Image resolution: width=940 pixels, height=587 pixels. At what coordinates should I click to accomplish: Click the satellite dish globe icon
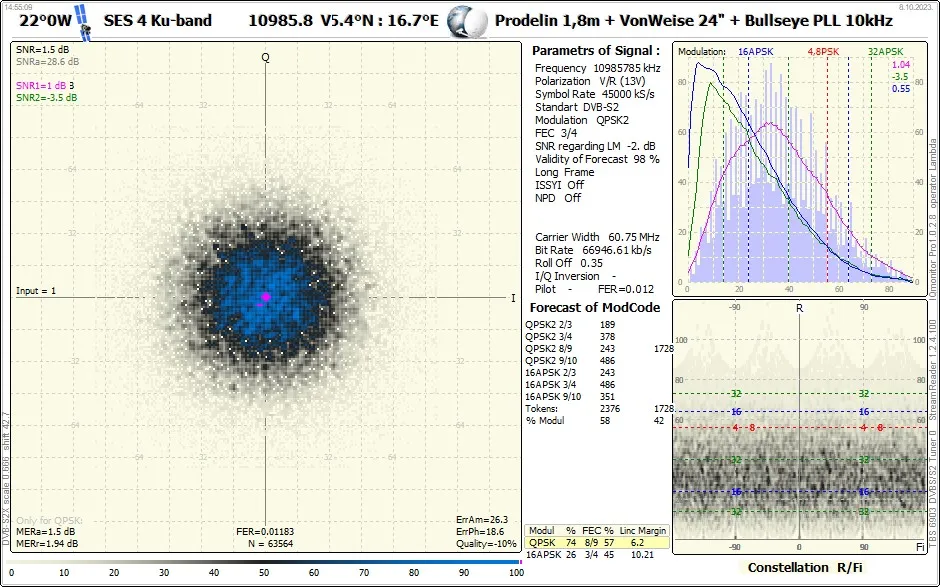[x=465, y=21]
